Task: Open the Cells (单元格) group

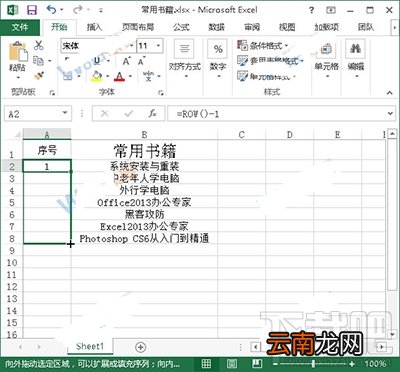Action: [327, 60]
